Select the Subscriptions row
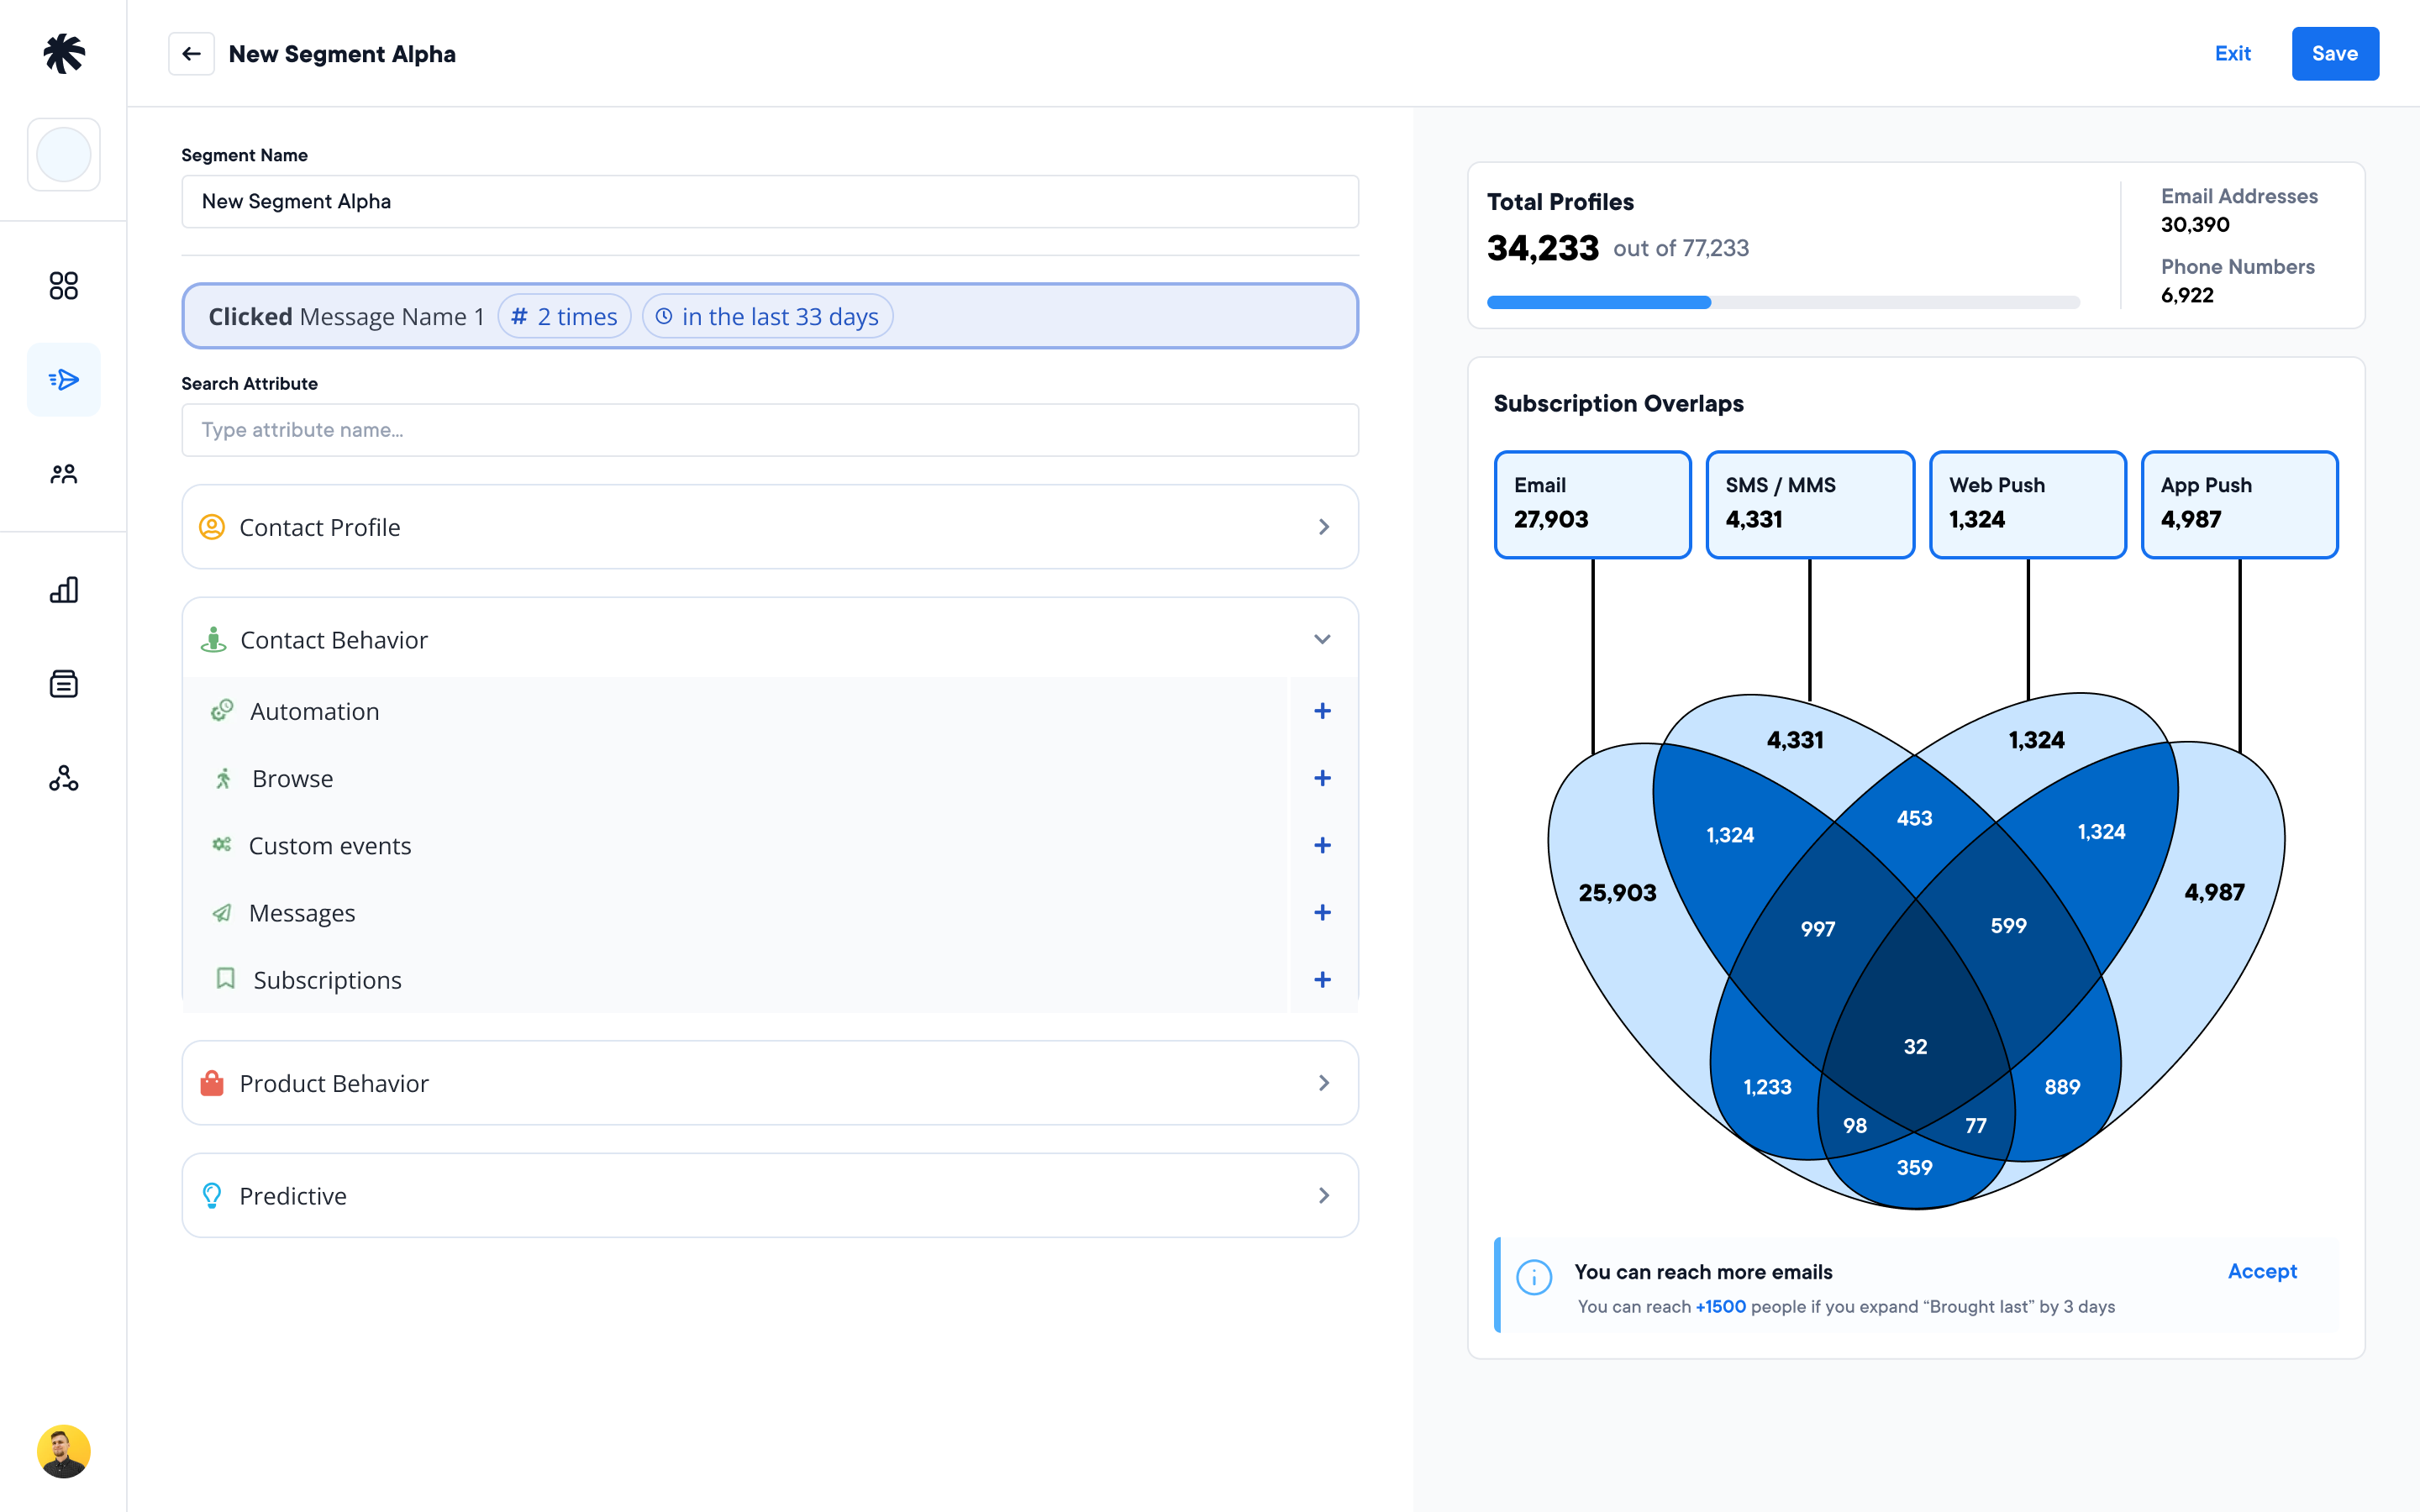Screen dimensions: 2420x1512 [734, 980]
